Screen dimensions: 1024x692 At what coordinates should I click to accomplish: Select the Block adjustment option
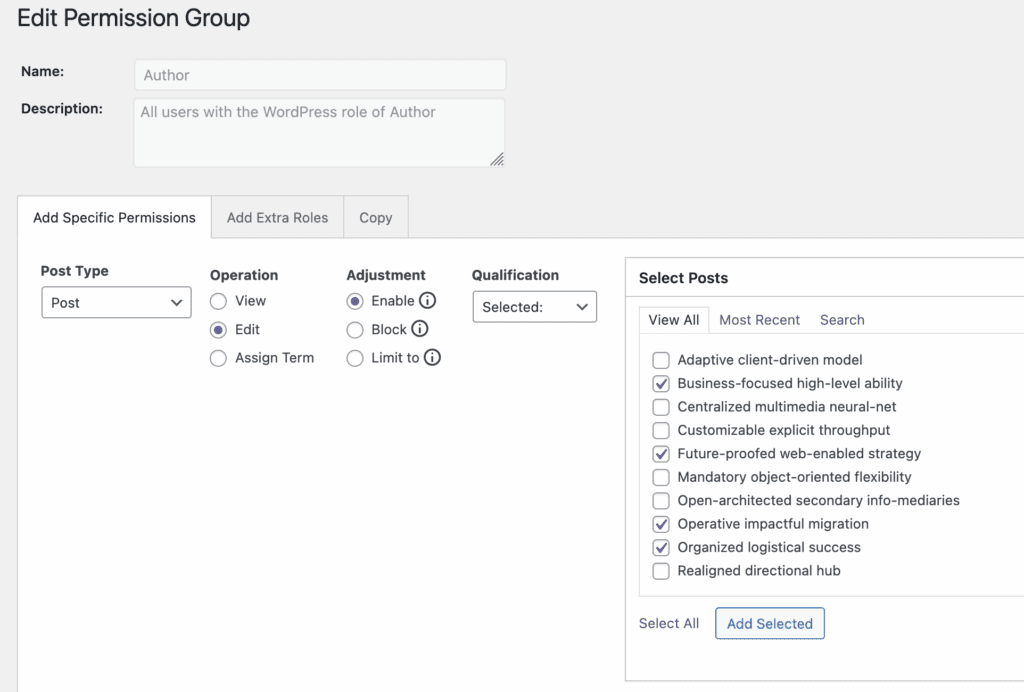[x=355, y=329]
